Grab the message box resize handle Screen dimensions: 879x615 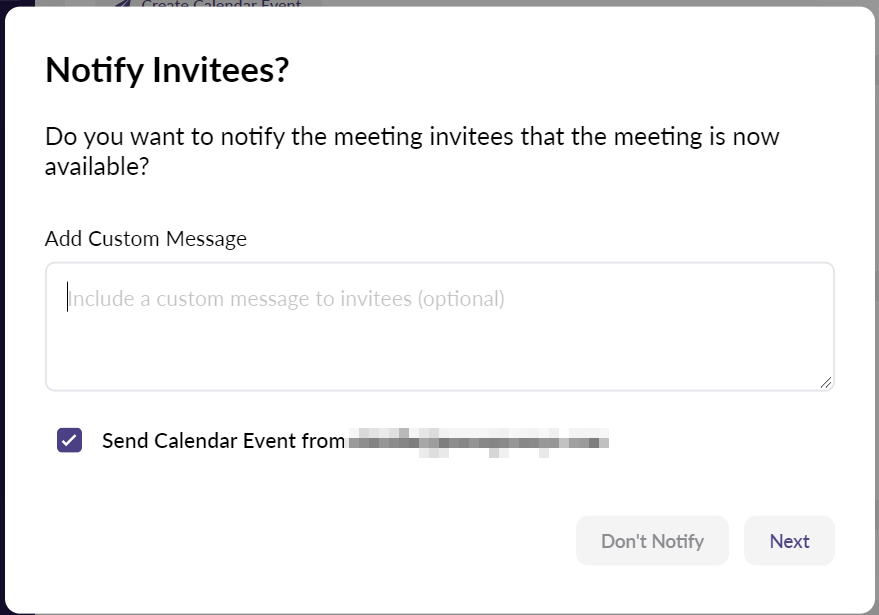pos(826,382)
